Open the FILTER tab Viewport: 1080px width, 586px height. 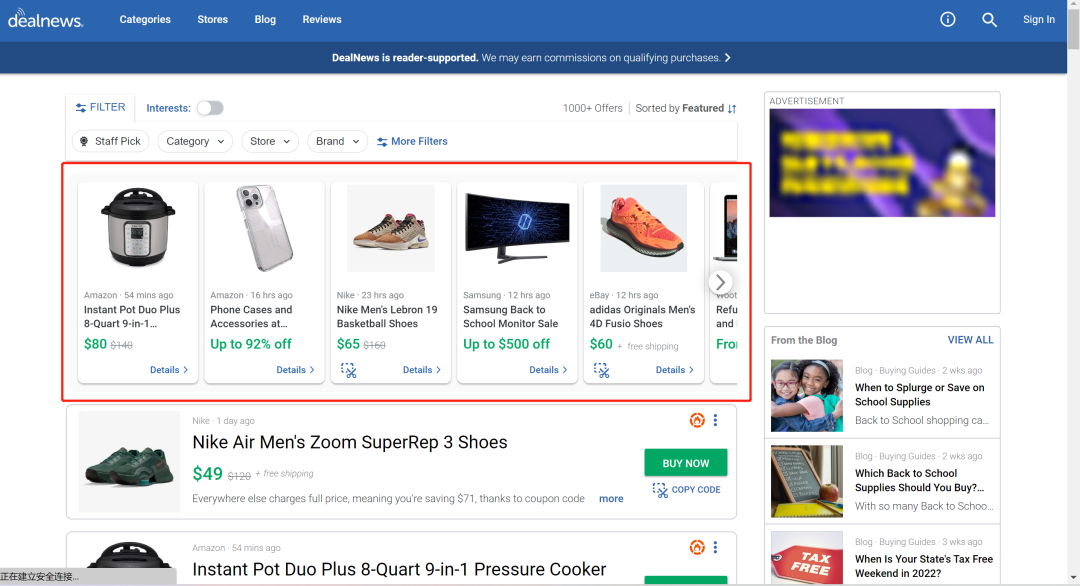(100, 107)
